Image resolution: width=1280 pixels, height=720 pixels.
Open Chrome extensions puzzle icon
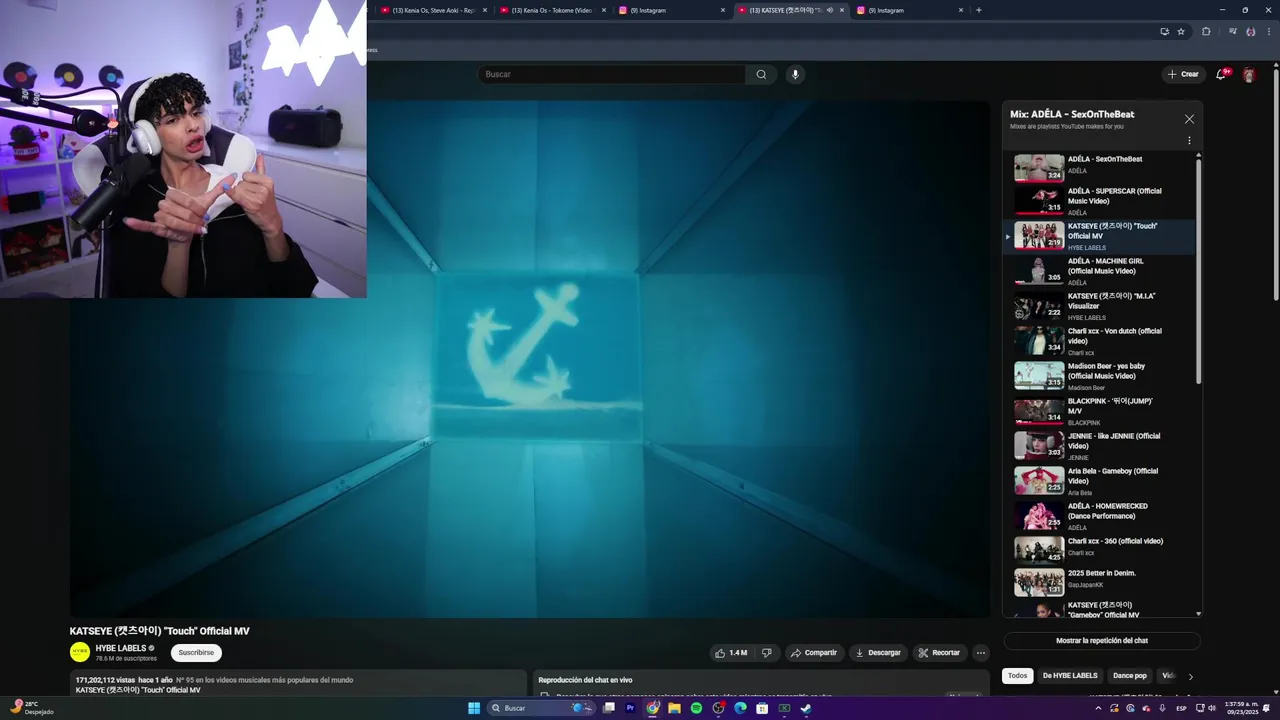[x=1206, y=31]
